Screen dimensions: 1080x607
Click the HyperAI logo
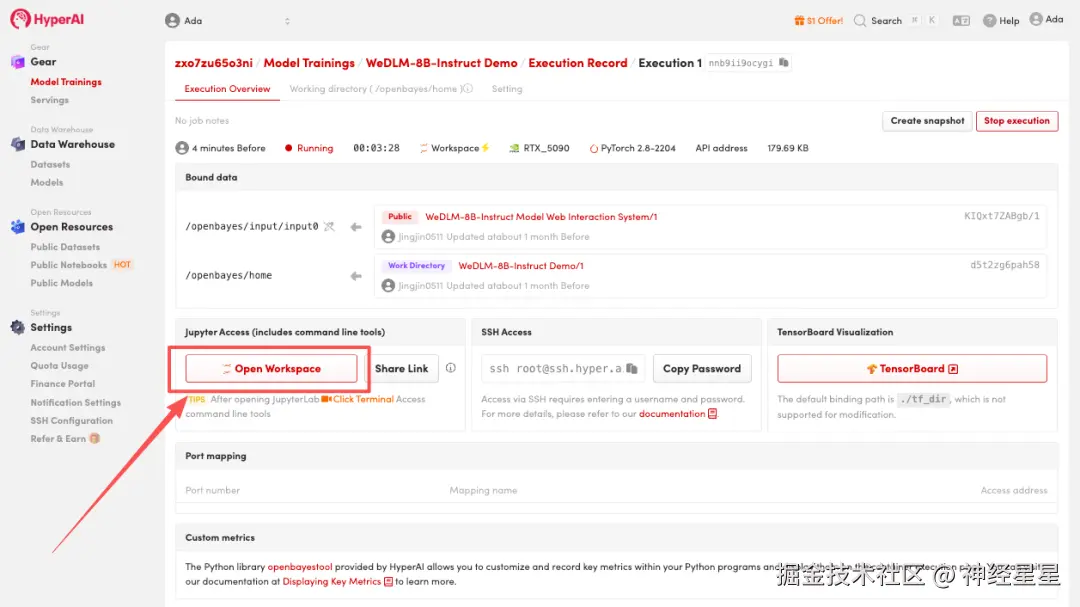coord(47,19)
